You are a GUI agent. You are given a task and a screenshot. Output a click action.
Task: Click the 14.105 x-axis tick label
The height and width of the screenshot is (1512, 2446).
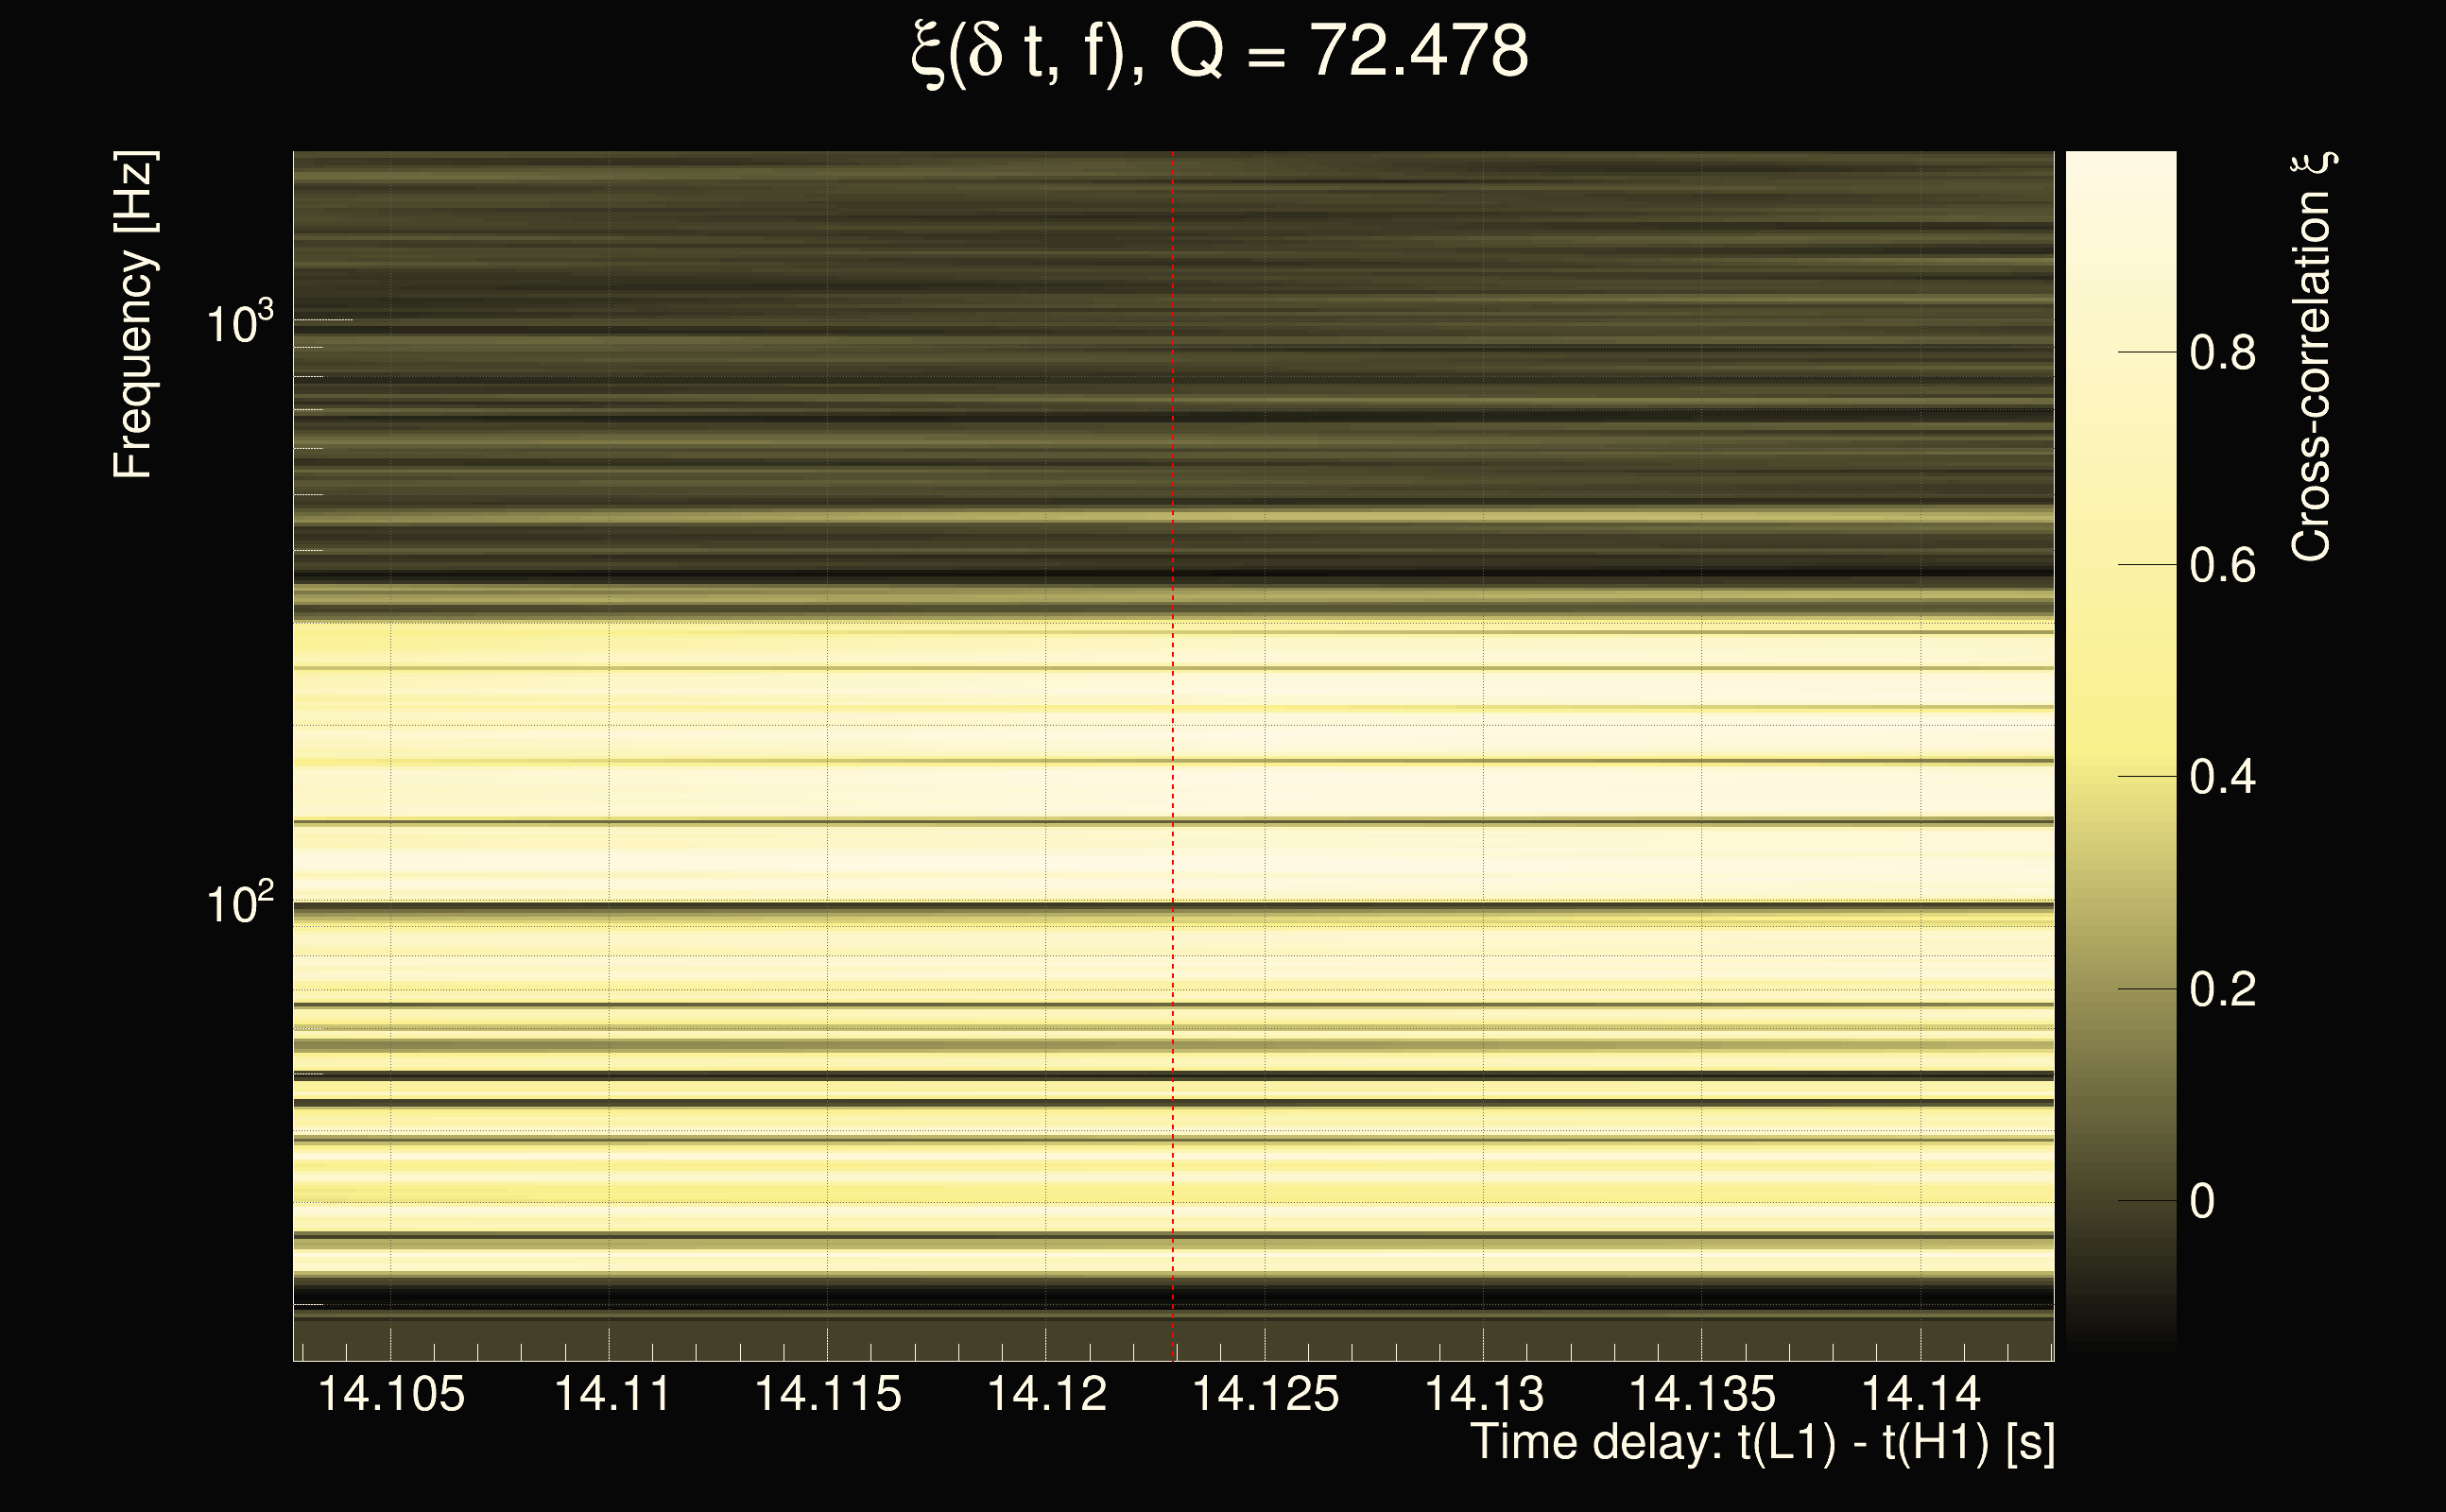pos(391,1394)
